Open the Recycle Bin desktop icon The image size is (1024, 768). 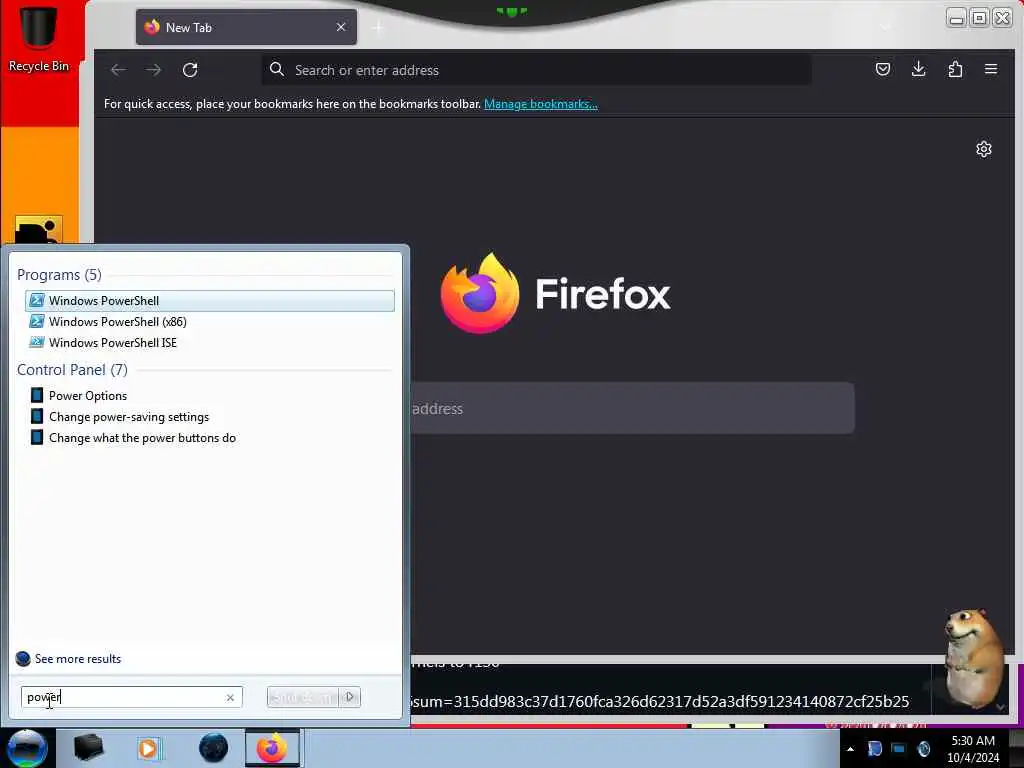(x=39, y=38)
